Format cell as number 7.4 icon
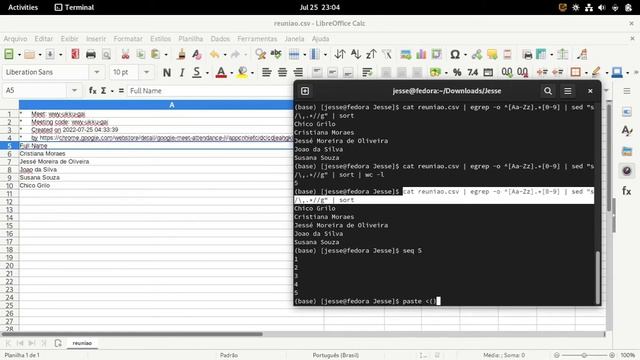This screenshot has width=640, height=360. 473,72
